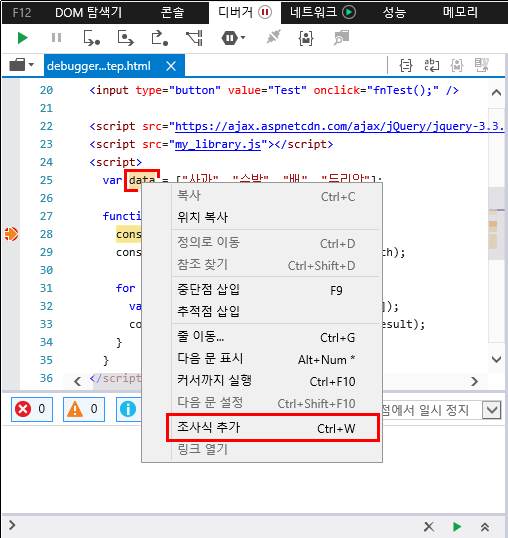Select the 디버거 tab
This screenshot has height=538, width=508.
(x=245, y=13)
